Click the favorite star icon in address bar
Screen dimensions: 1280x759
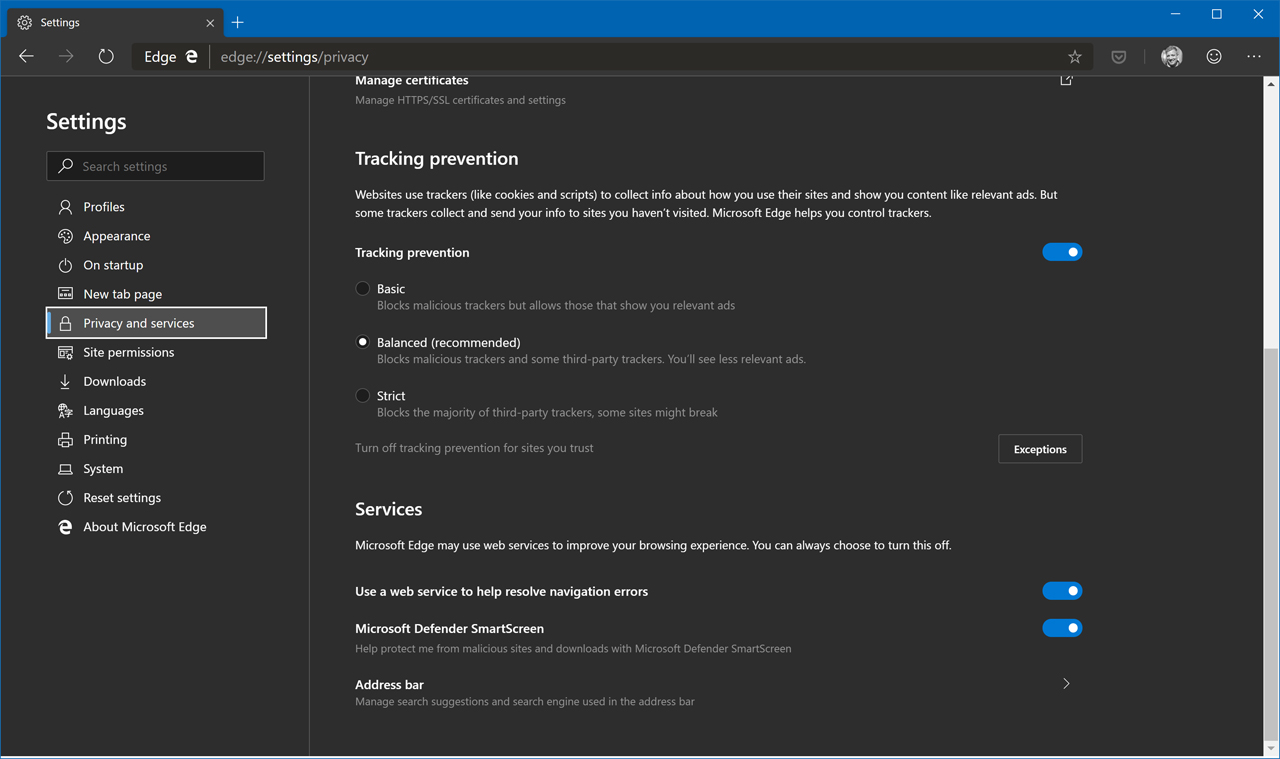(x=1074, y=57)
